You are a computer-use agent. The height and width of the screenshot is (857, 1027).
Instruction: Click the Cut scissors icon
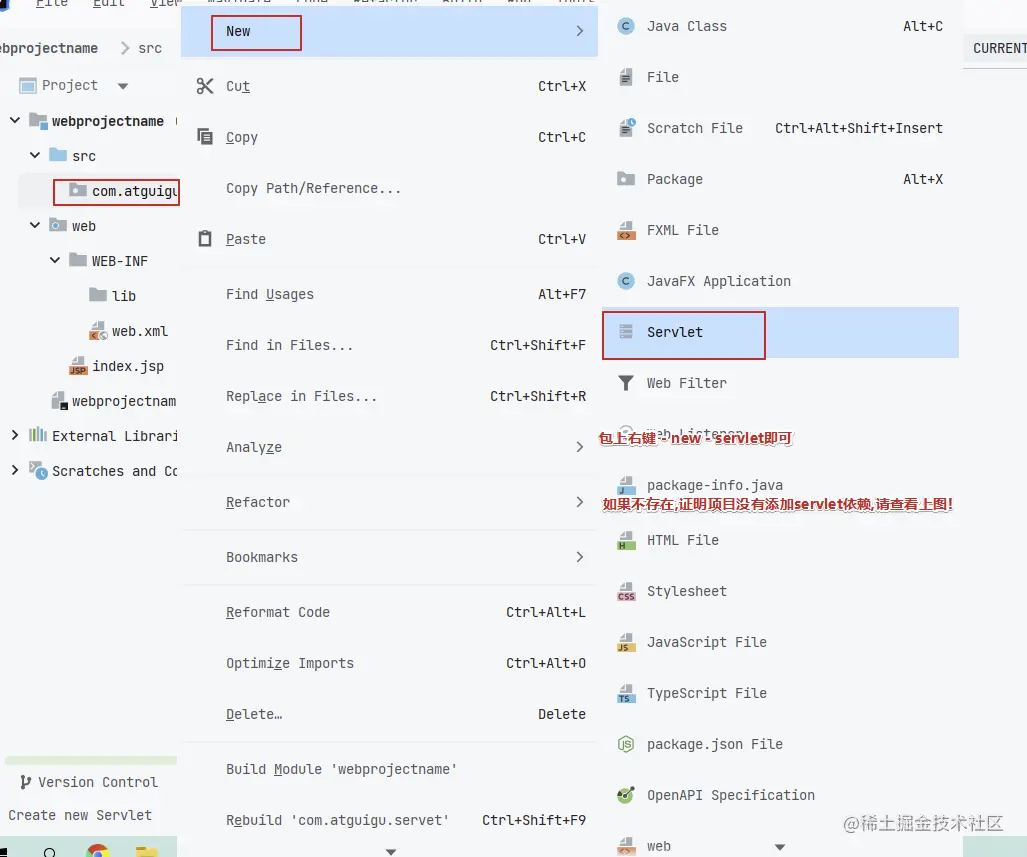tap(205, 86)
